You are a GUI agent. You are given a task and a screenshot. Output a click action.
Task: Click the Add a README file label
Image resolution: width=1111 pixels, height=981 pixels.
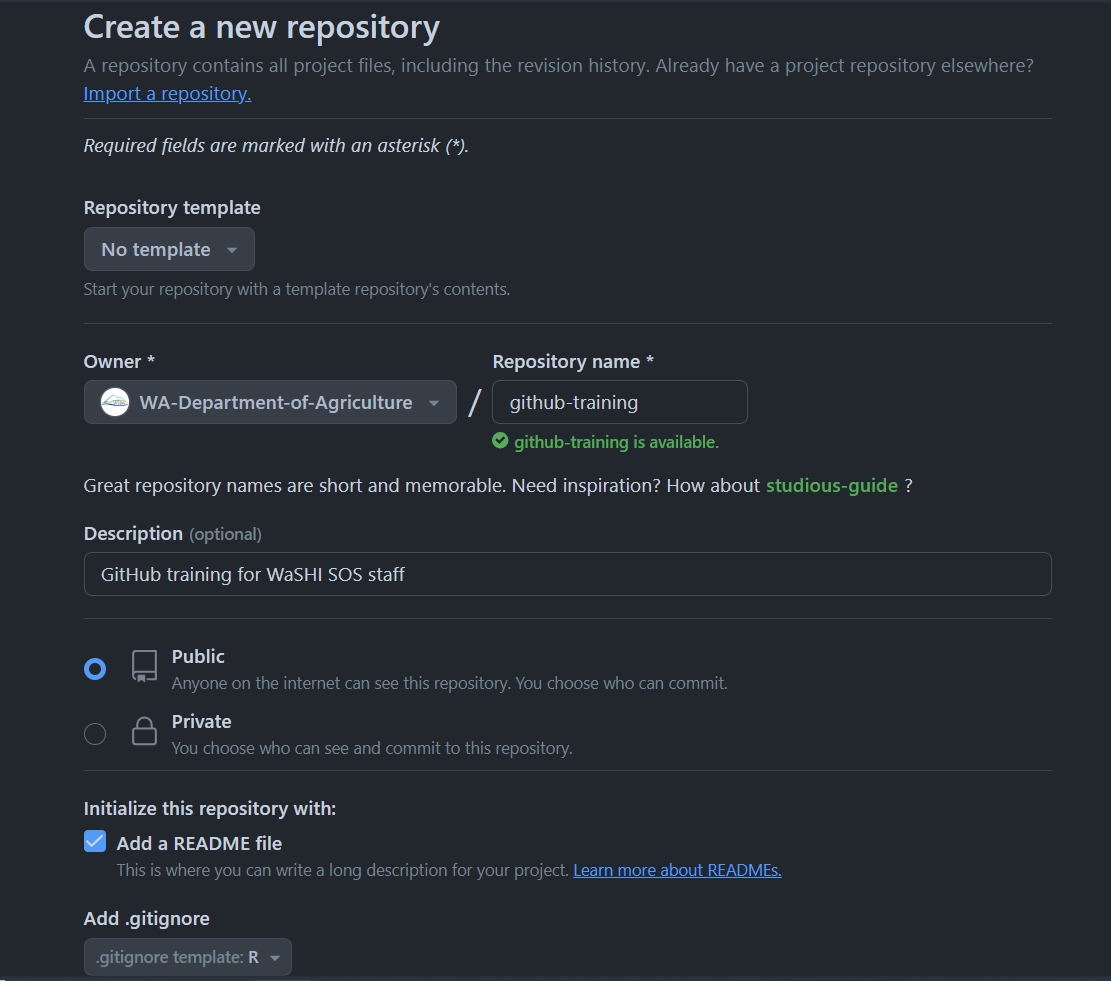tap(199, 843)
